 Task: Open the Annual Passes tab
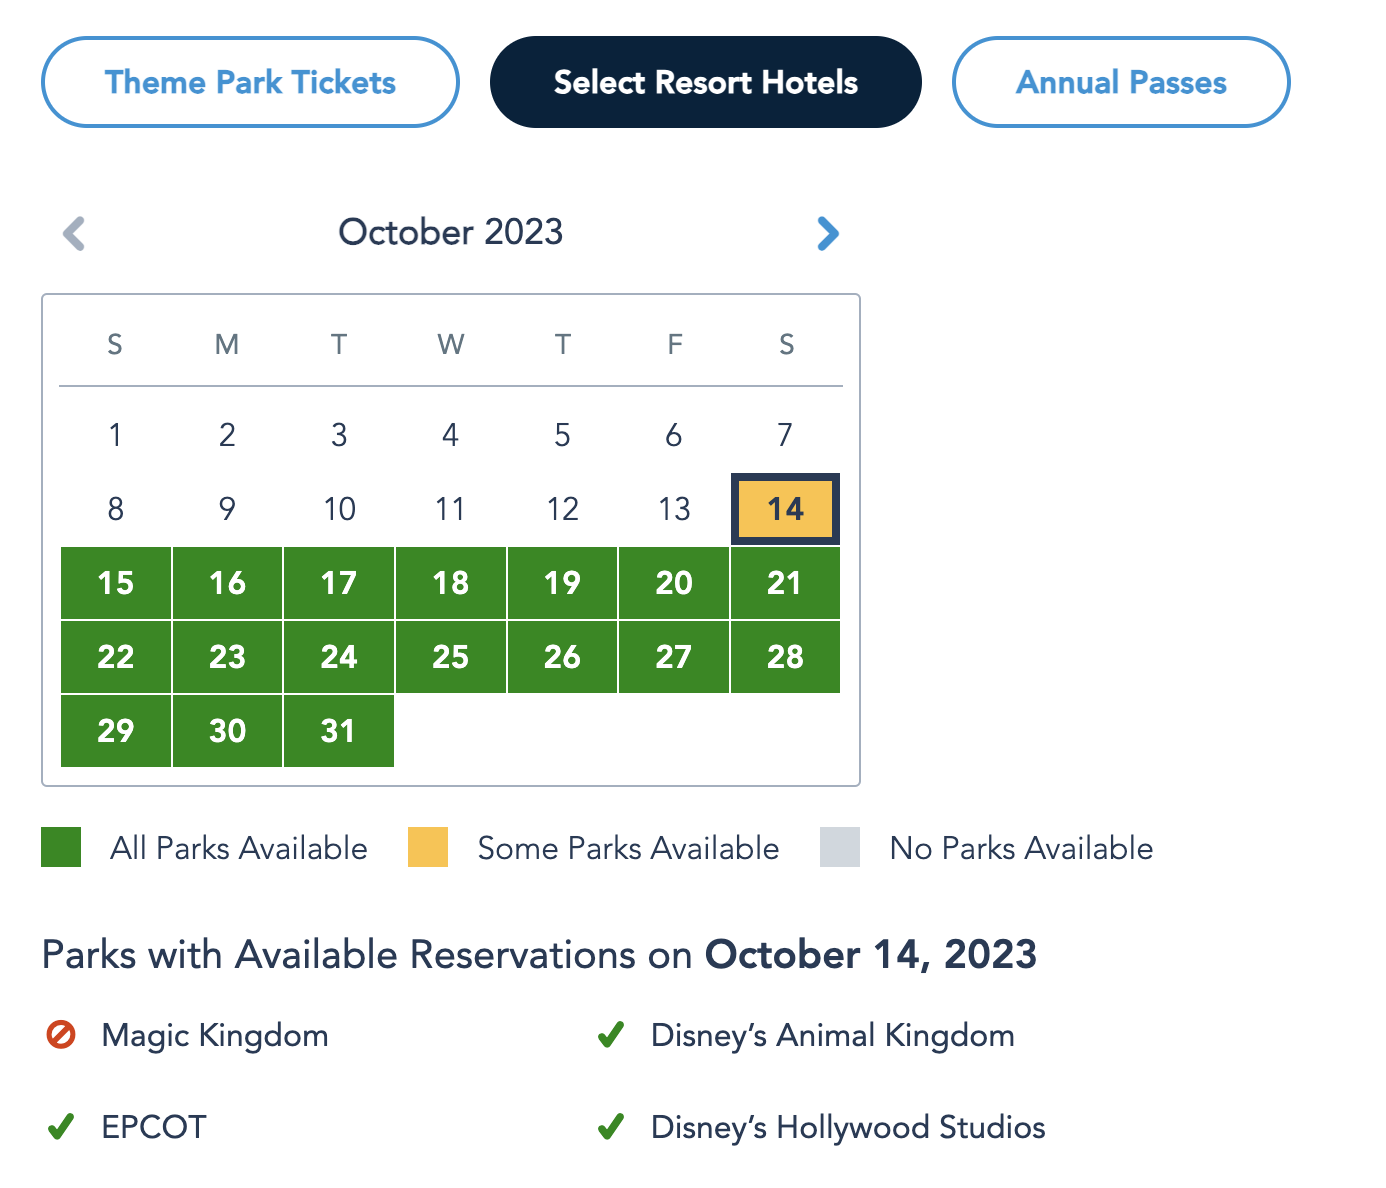(x=1121, y=82)
